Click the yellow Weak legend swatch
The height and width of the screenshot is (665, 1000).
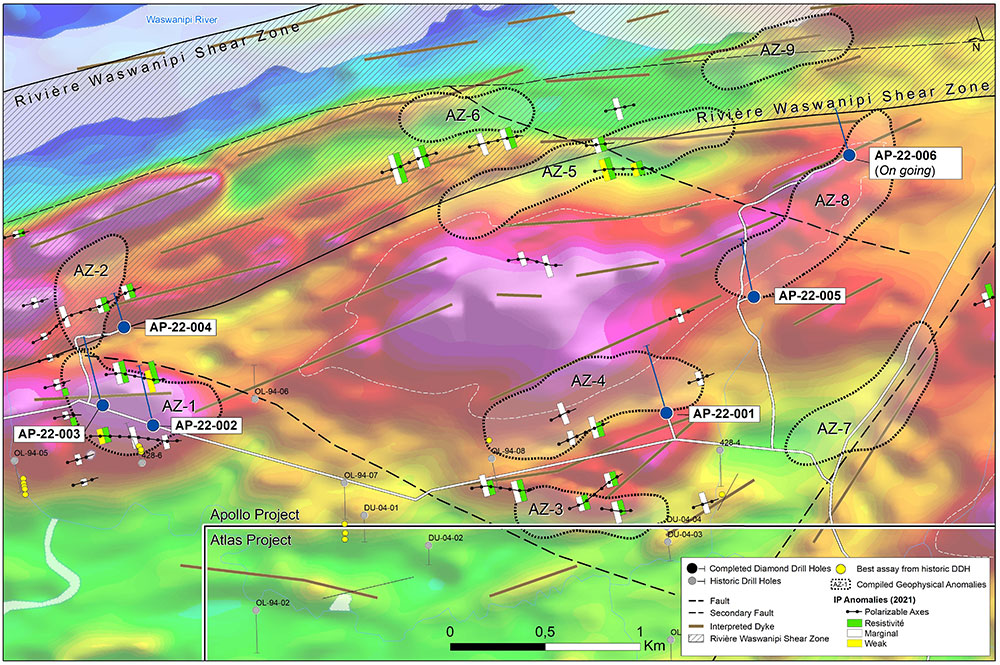855,643
